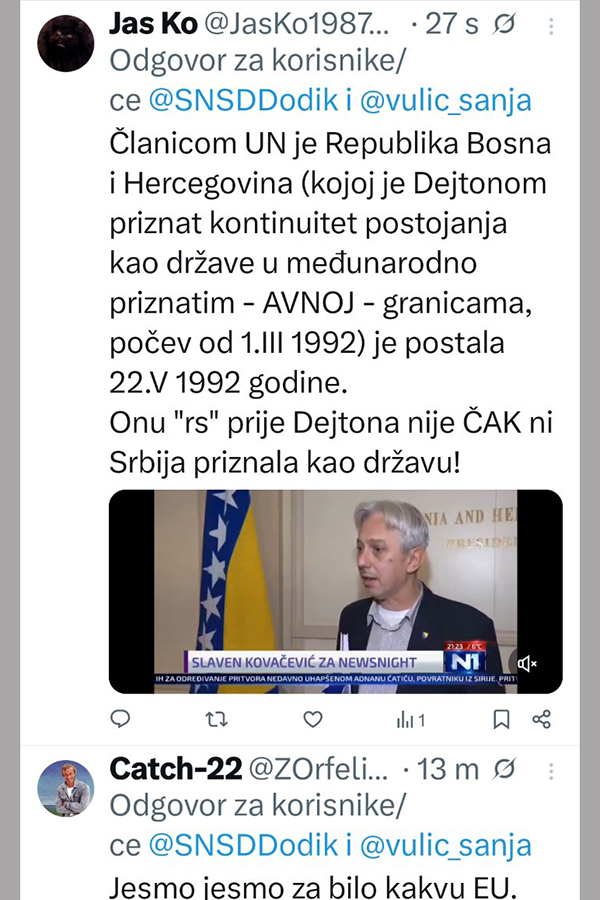Share Jas Ko's tweet

541,719
